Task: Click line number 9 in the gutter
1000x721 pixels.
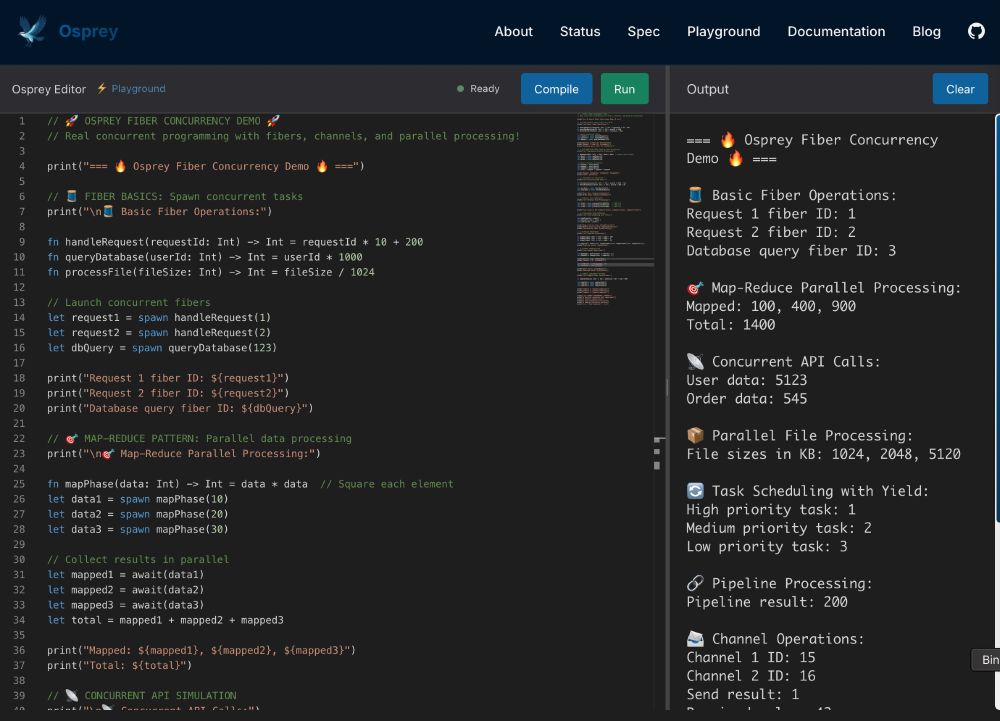Action: click(22, 242)
